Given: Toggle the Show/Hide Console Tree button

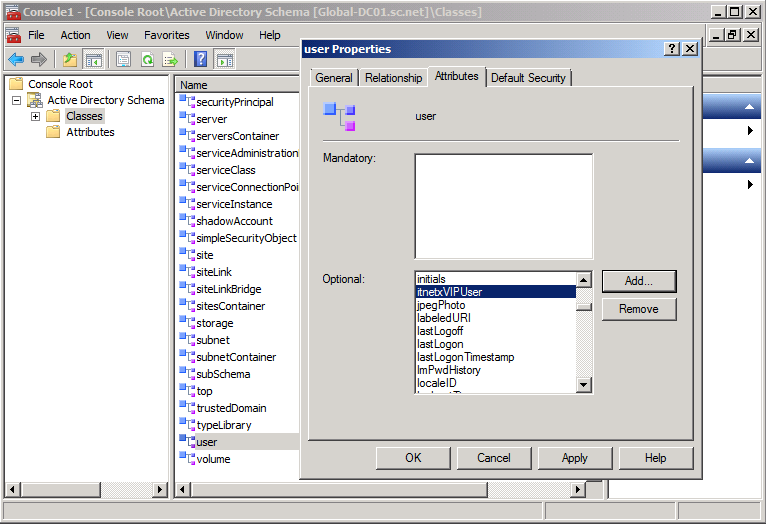Looking at the screenshot, I should click(93, 59).
